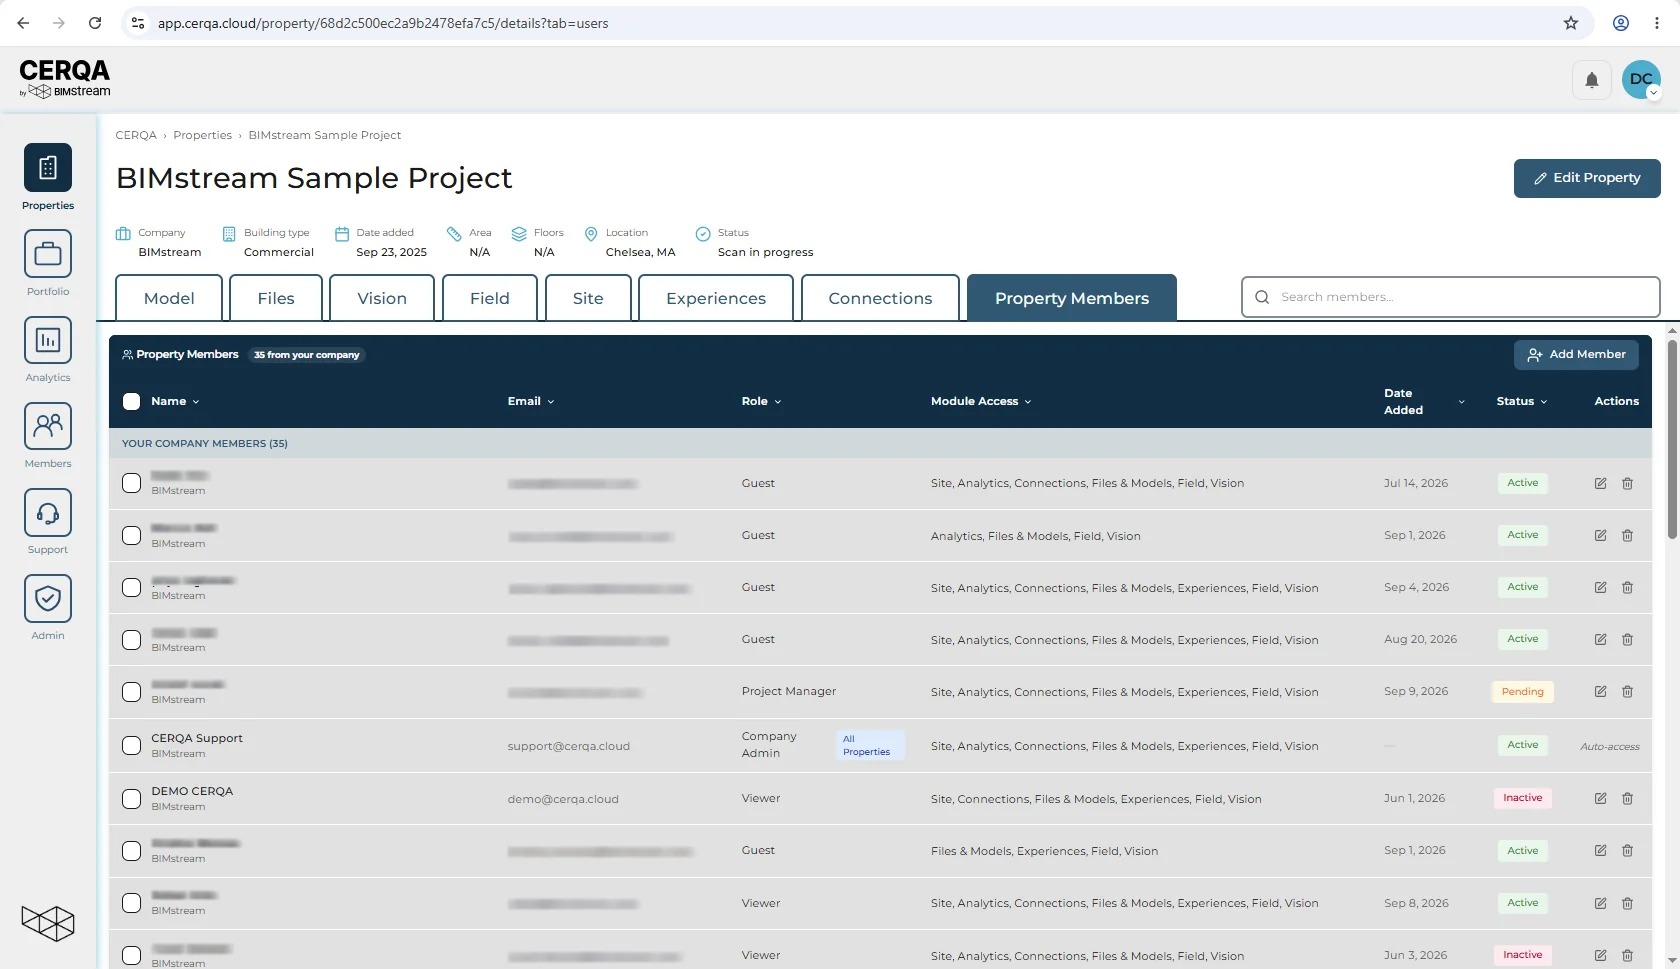Check the box for the Jun 3, 2026 member
Screen dimensions: 1680x969
pyautogui.click(x=131, y=955)
